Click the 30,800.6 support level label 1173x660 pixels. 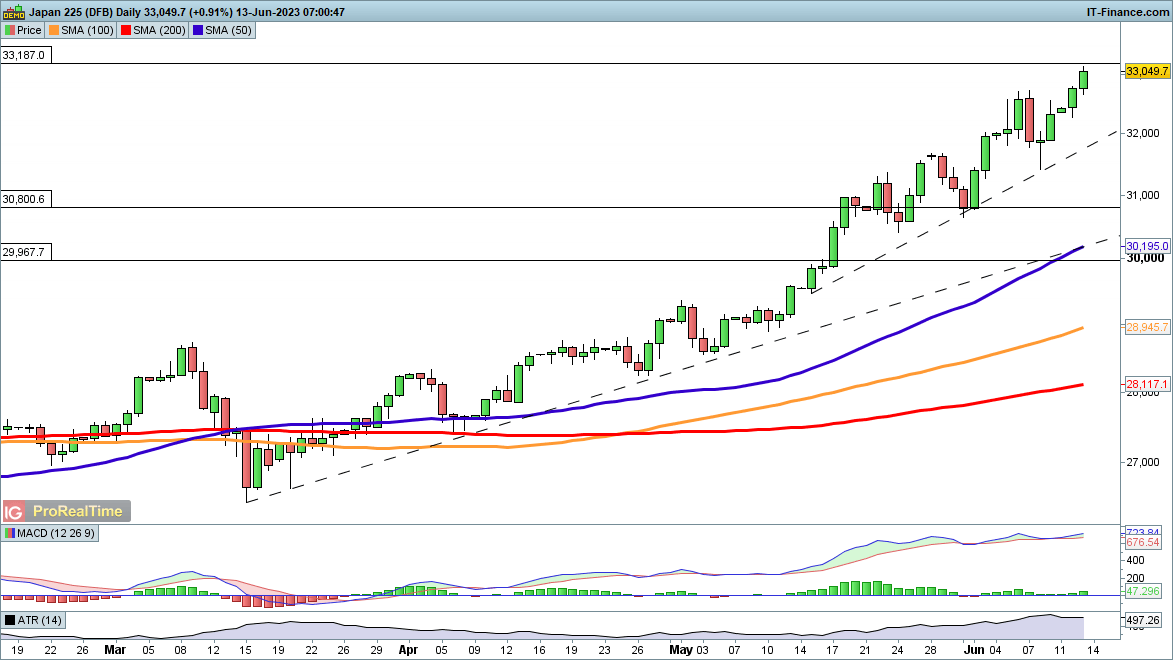25,199
